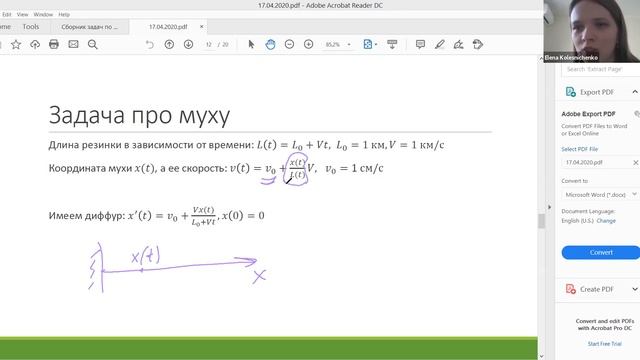640x360 pixels.
Task: Zoom out with the minus icon
Action: [289, 44]
